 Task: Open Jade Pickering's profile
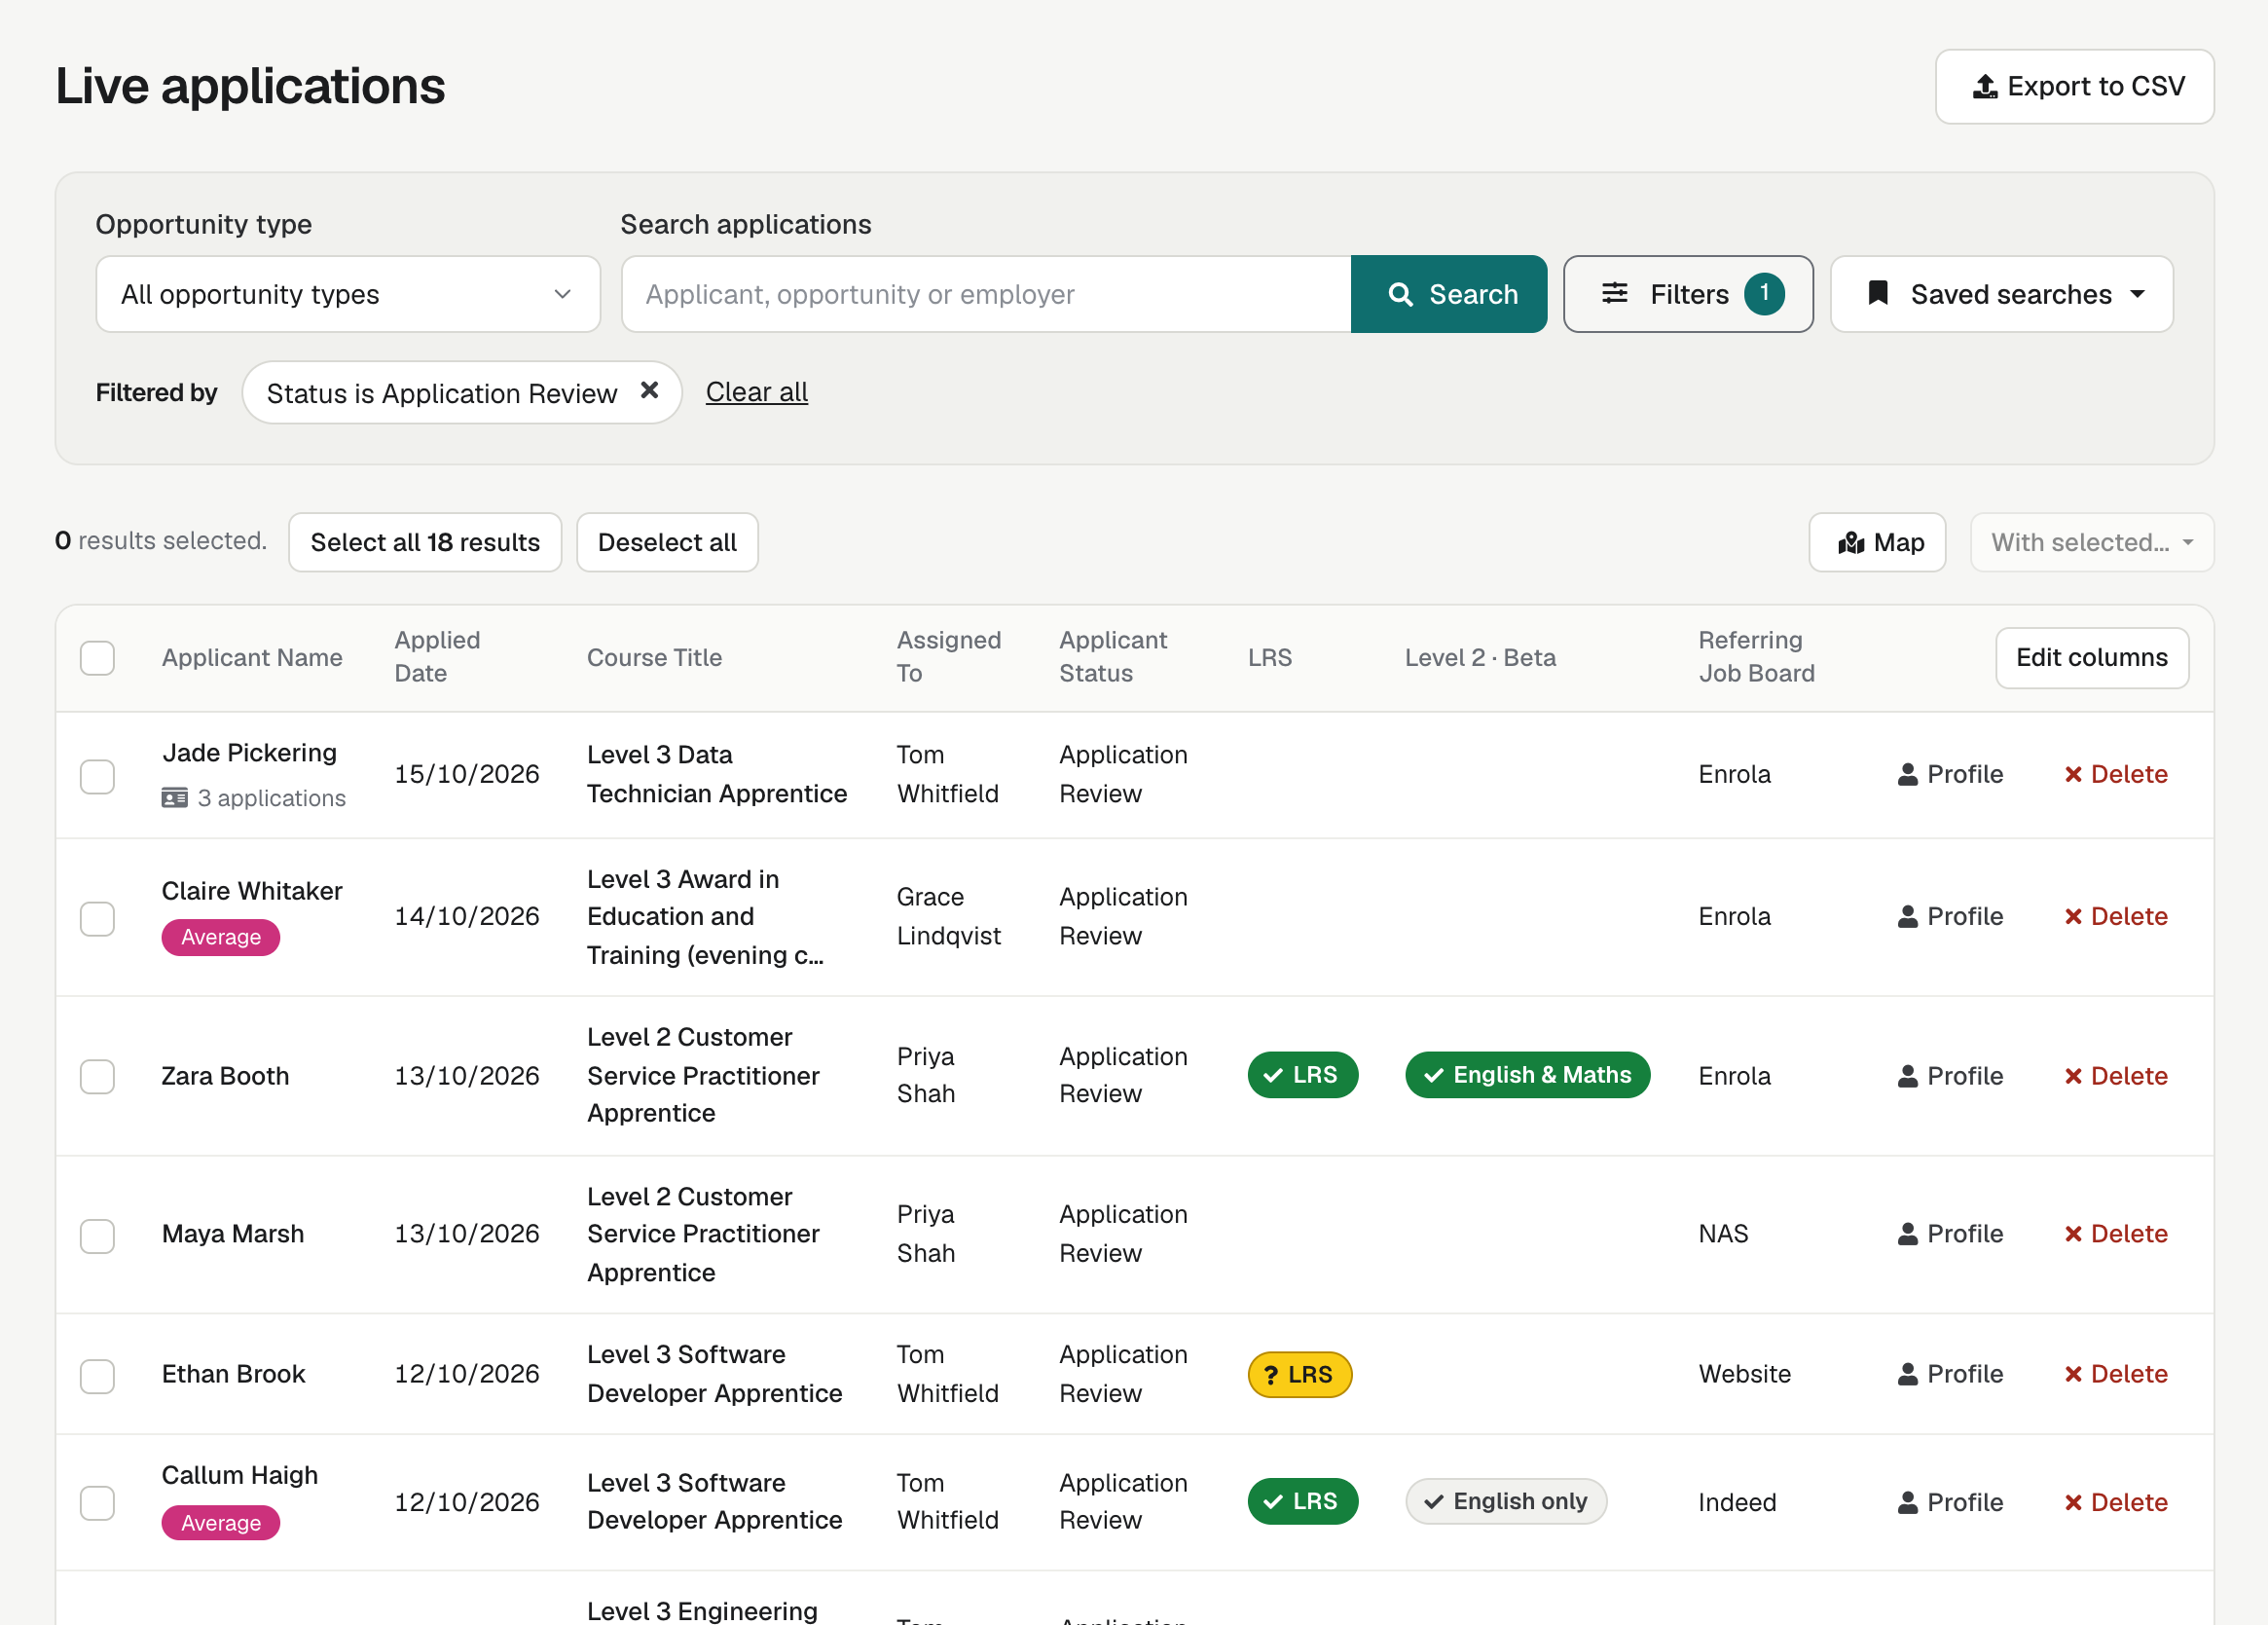pyautogui.click(x=1950, y=774)
